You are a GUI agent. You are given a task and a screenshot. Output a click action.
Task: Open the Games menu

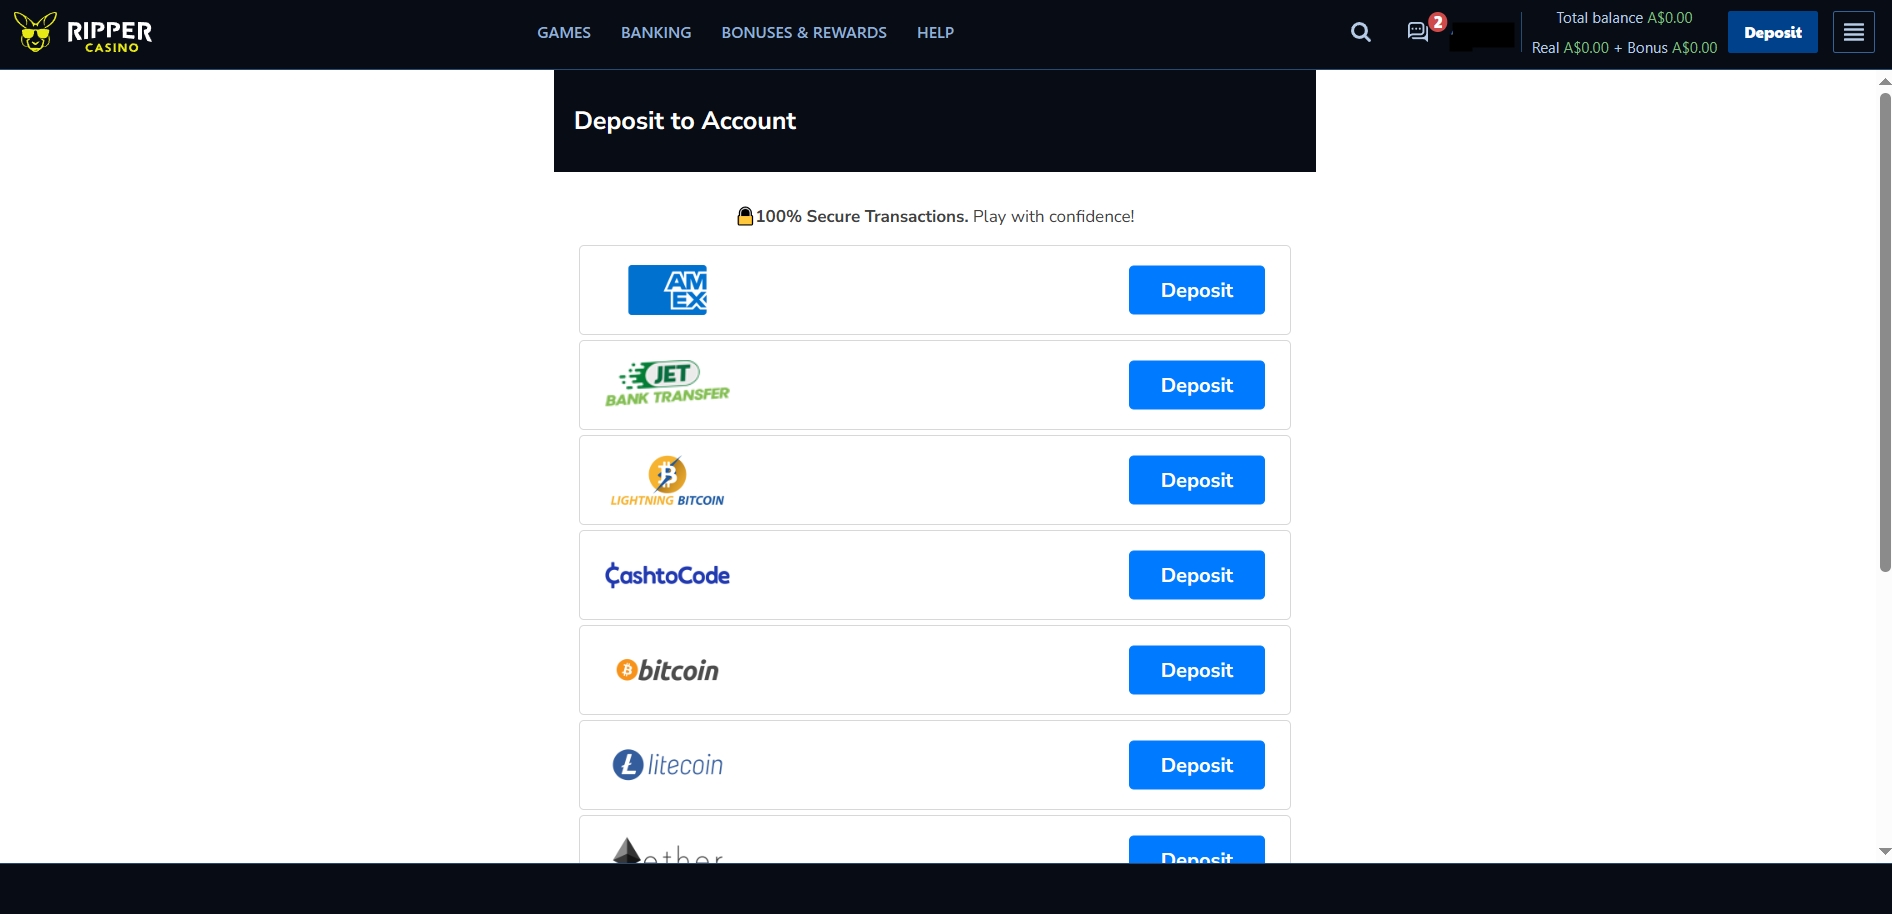click(564, 32)
